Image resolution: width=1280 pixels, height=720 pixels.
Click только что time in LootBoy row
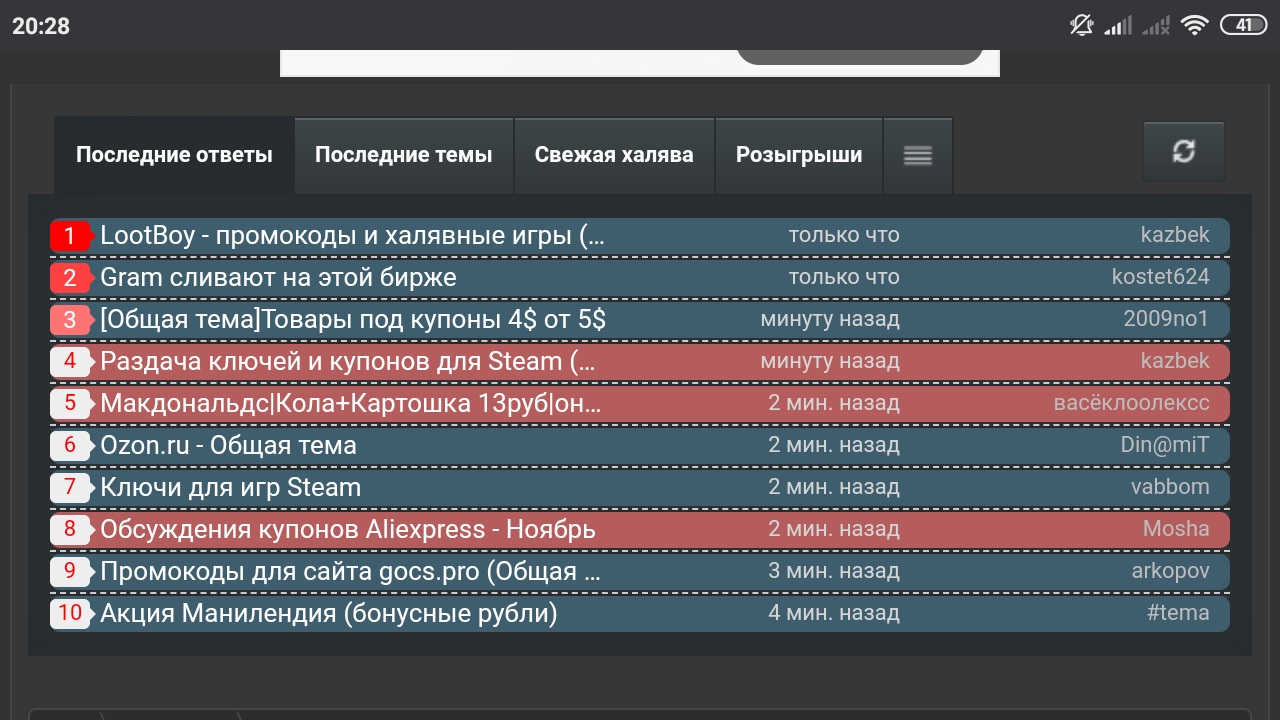click(x=844, y=235)
